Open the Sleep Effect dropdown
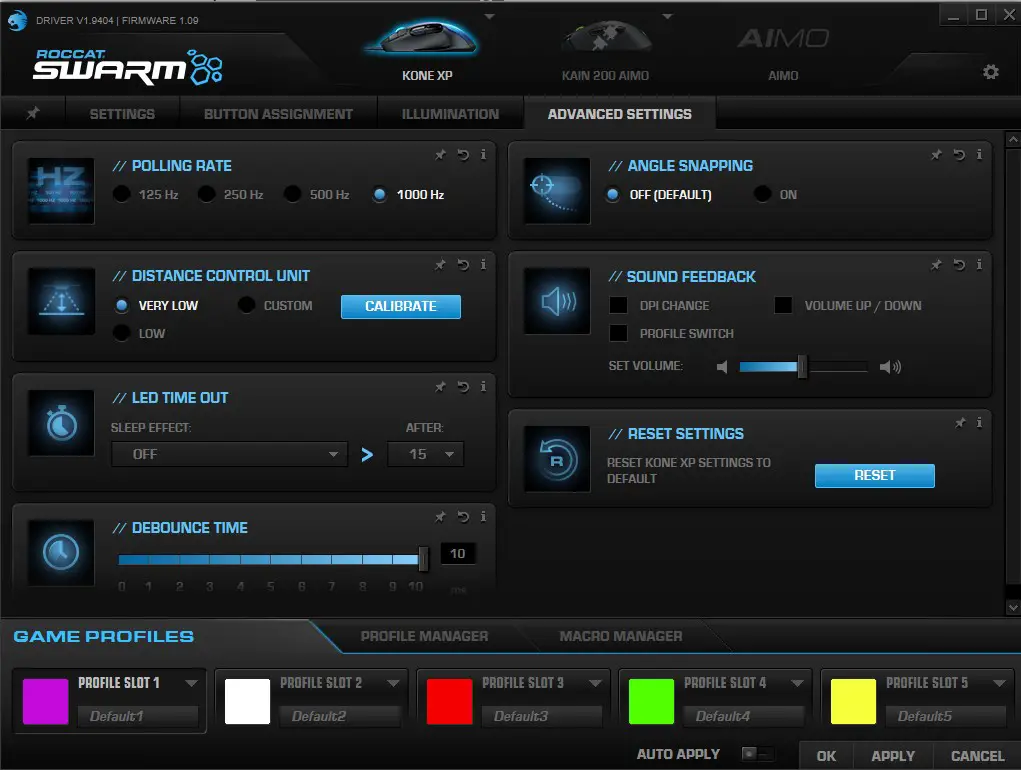This screenshot has height=770, width=1021. [229, 454]
